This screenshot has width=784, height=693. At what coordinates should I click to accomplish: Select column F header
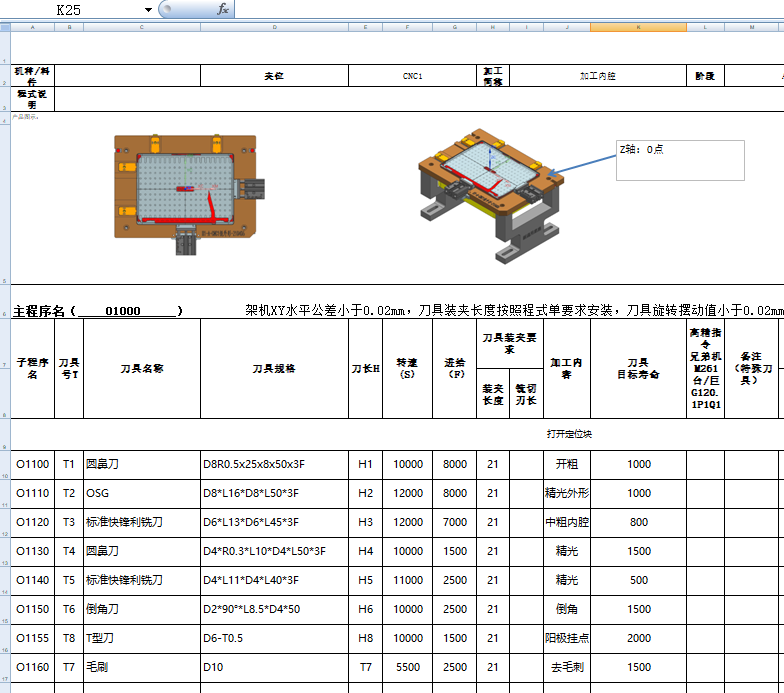pos(407,27)
